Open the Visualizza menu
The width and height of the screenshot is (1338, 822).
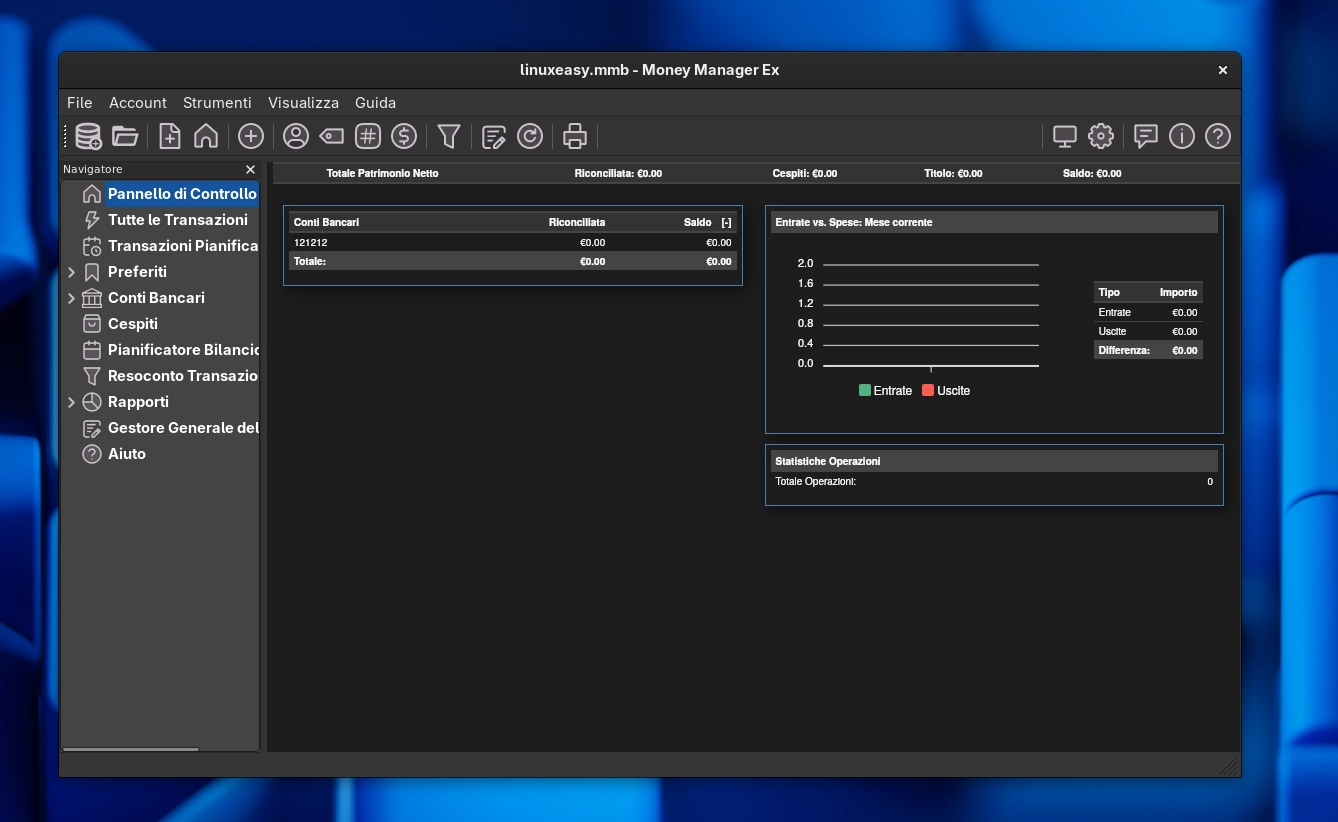[x=303, y=103]
